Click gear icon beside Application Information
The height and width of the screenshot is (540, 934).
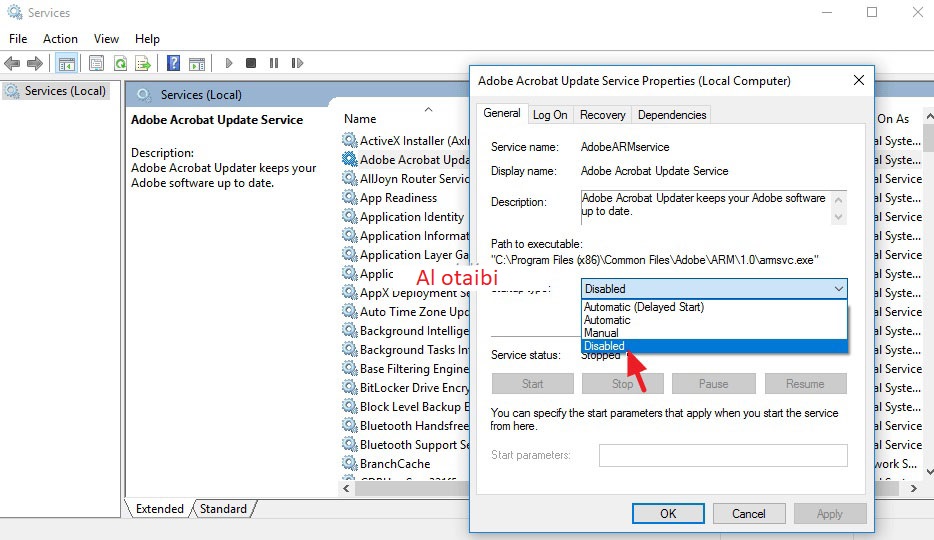click(x=350, y=236)
